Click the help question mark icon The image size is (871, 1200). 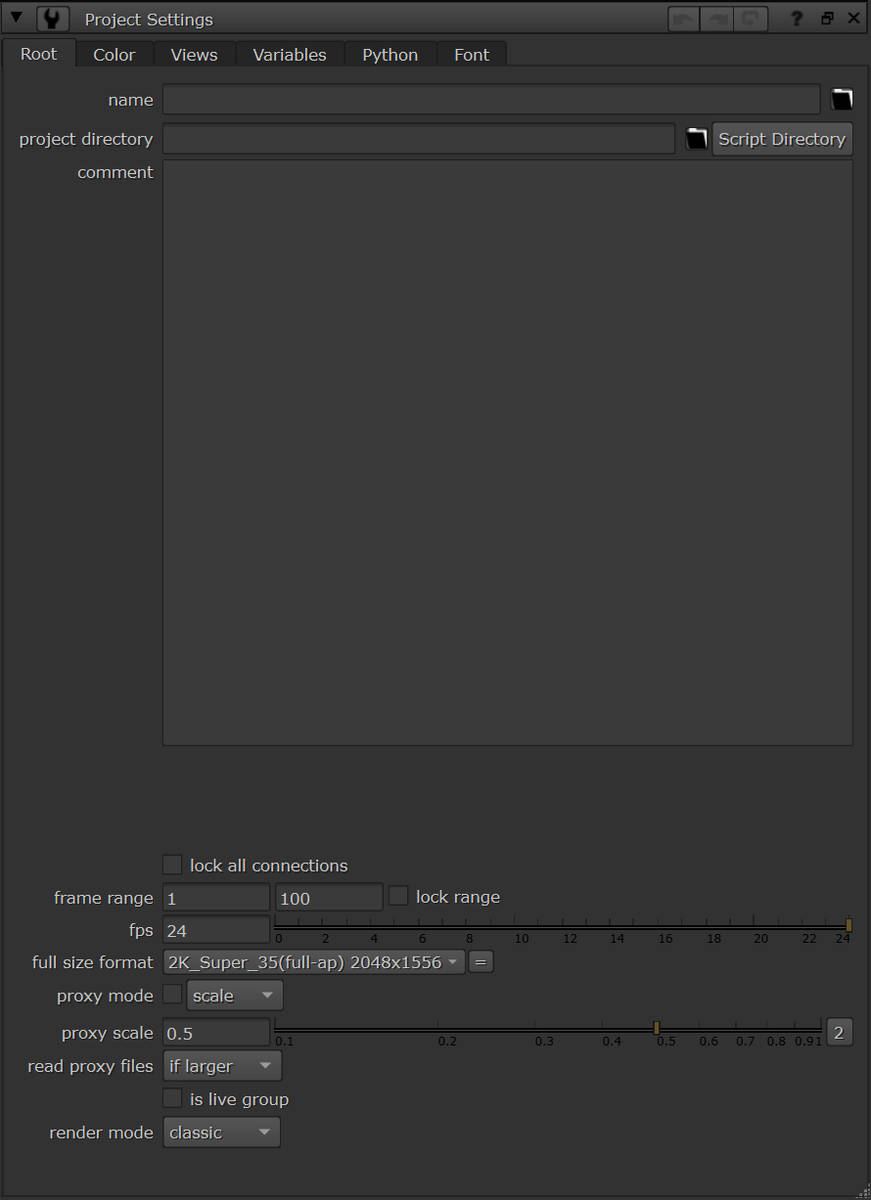click(797, 18)
